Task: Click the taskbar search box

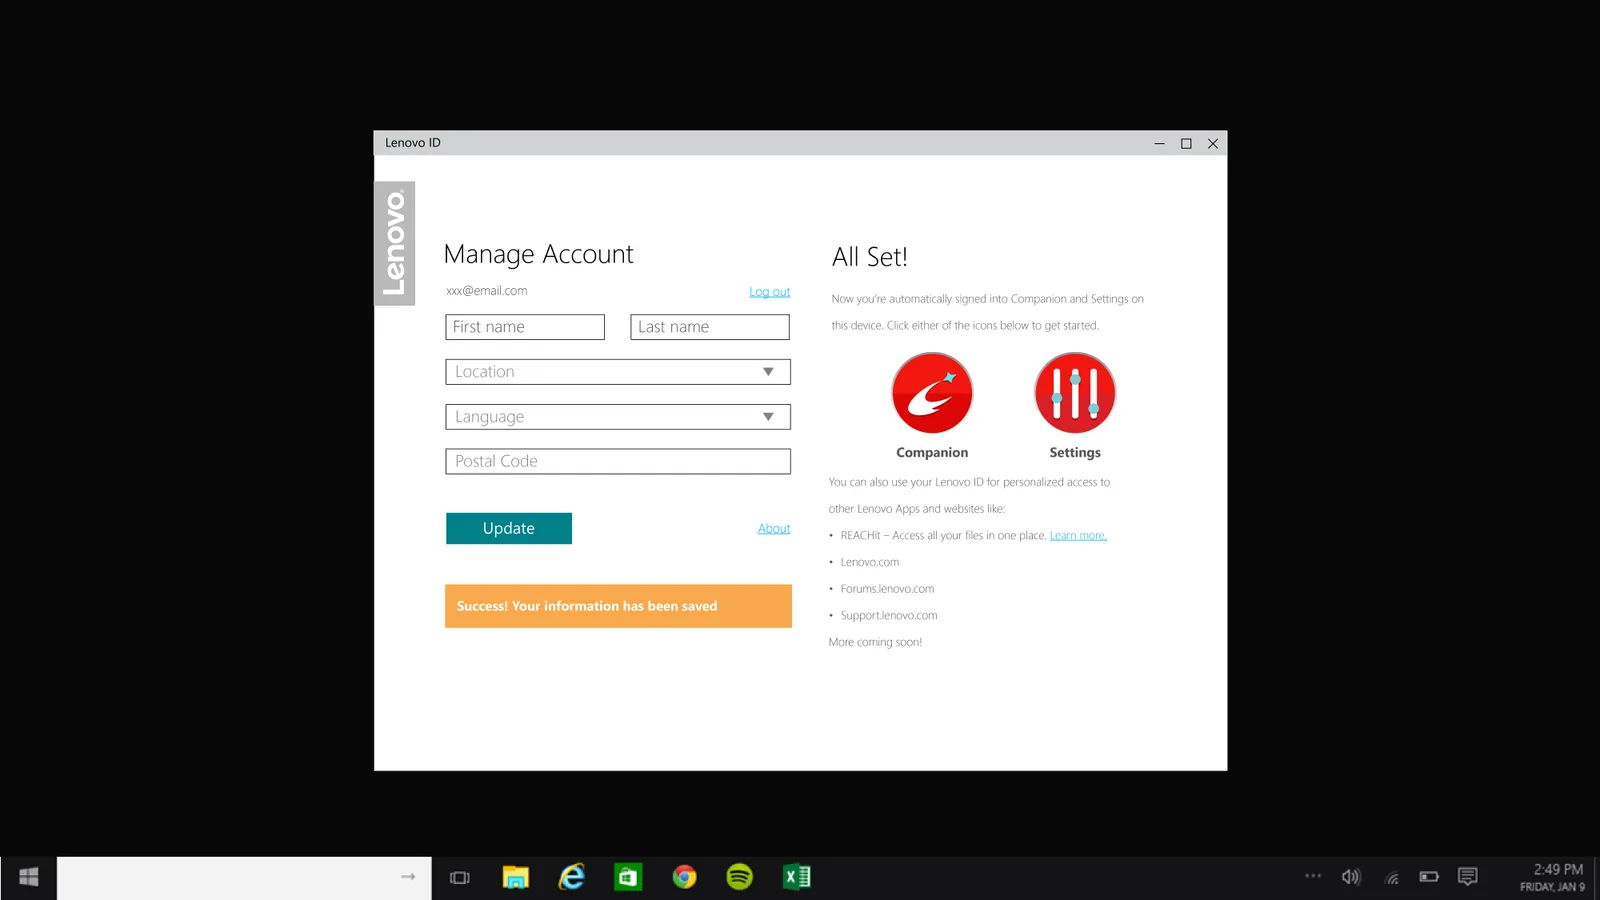Action: (x=244, y=877)
